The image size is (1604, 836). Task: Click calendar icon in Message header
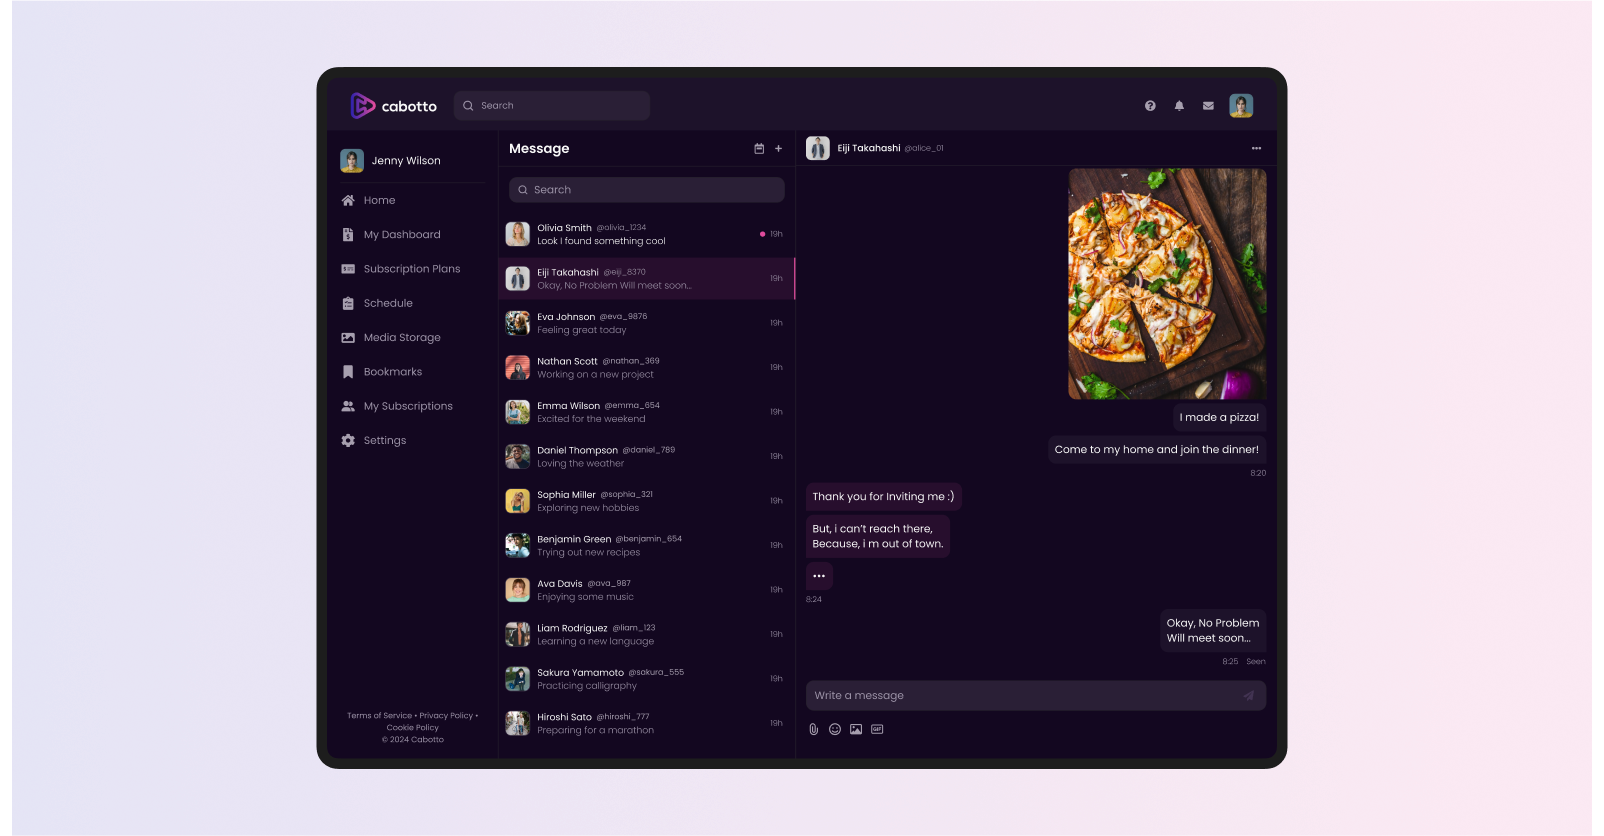pyautogui.click(x=759, y=149)
